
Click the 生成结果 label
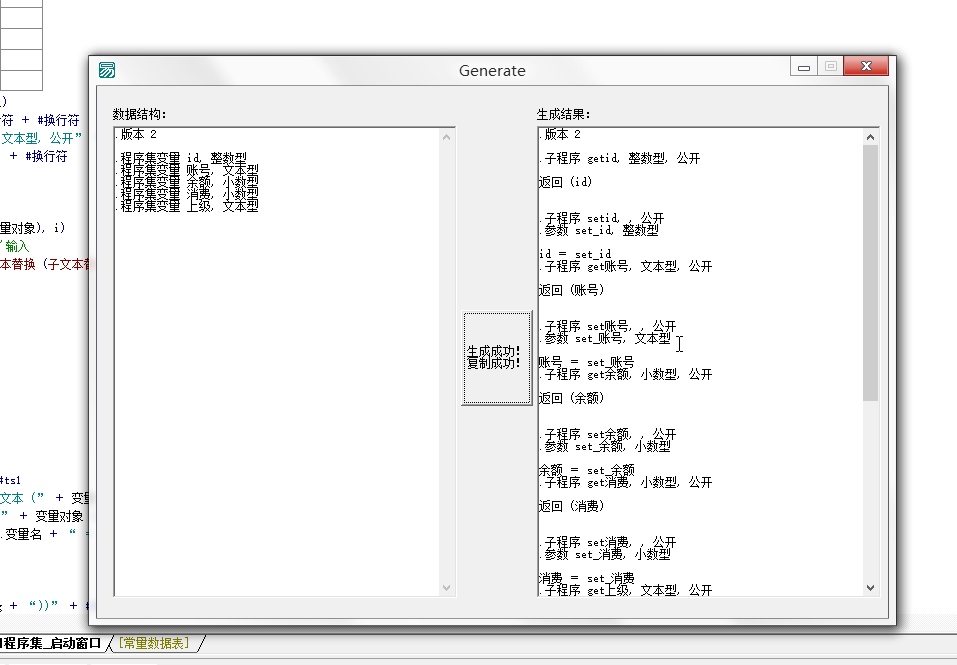coord(563,114)
